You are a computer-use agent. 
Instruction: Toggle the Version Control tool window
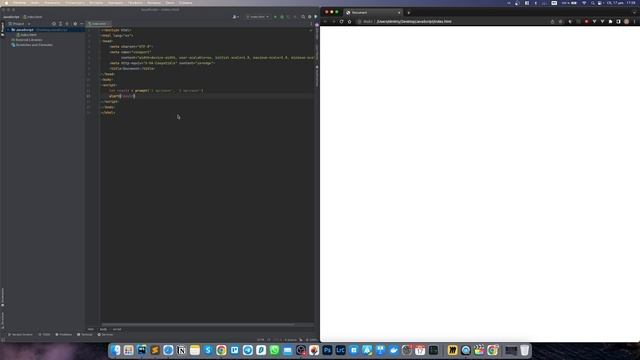(x=20, y=335)
